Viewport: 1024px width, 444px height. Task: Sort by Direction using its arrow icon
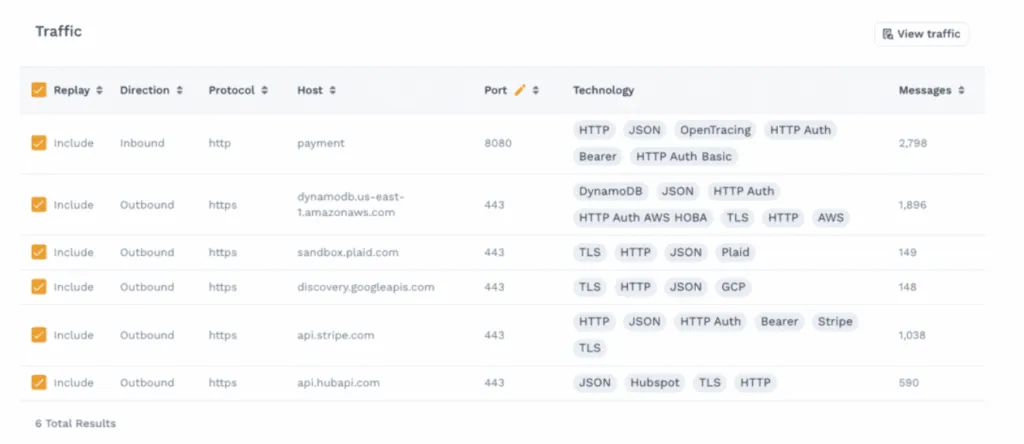[179, 90]
